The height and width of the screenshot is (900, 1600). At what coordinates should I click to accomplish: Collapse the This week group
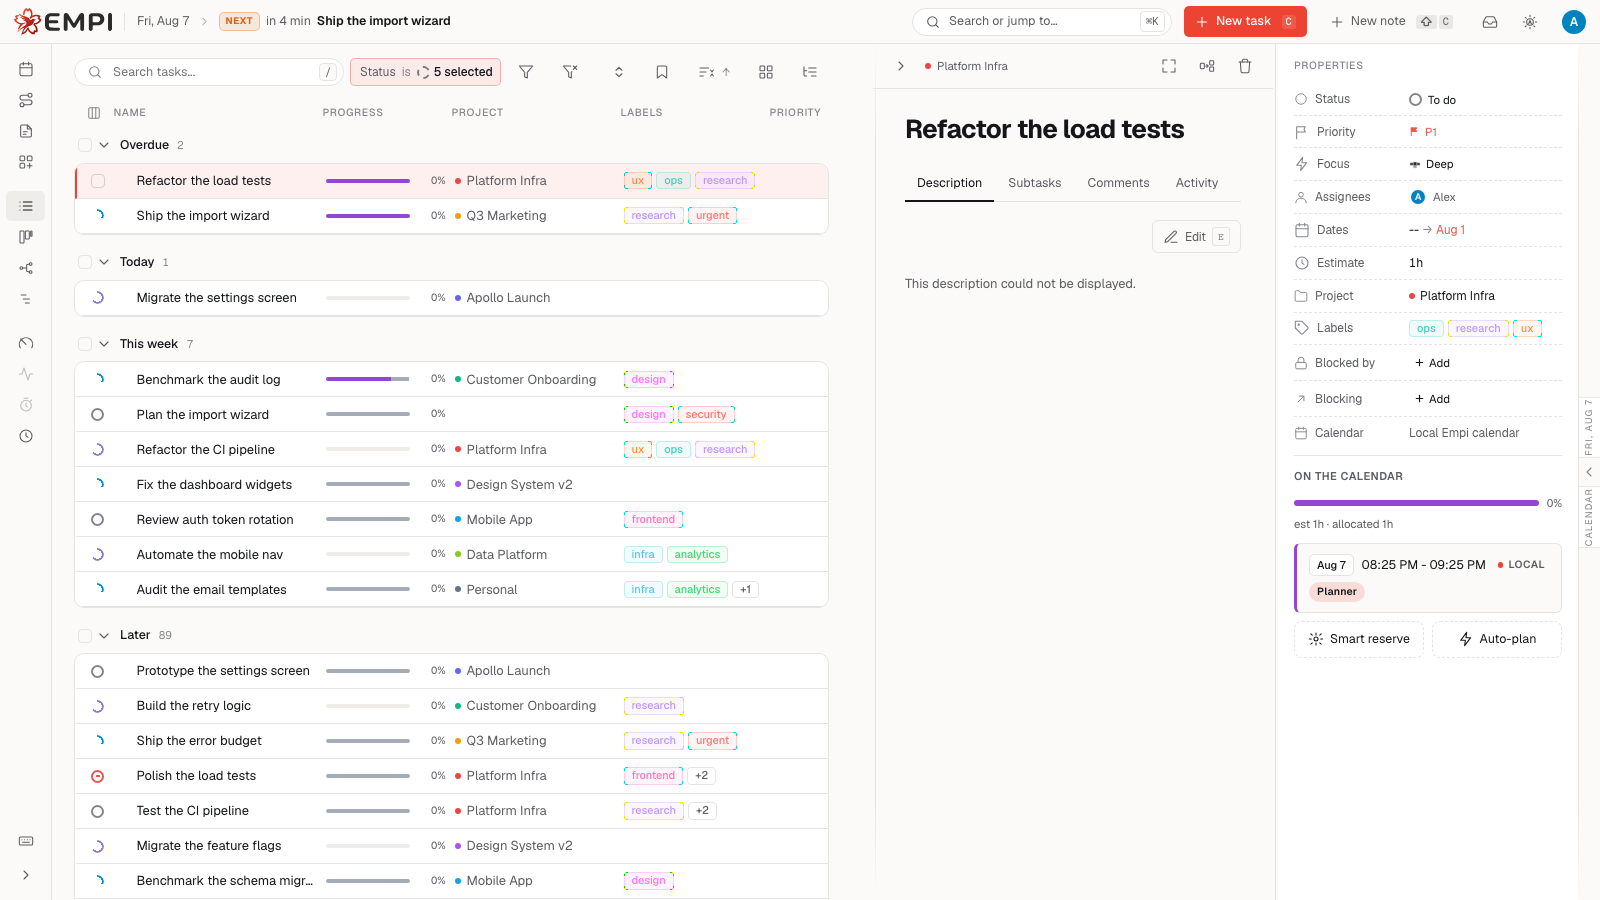pyautogui.click(x=104, y=344)
